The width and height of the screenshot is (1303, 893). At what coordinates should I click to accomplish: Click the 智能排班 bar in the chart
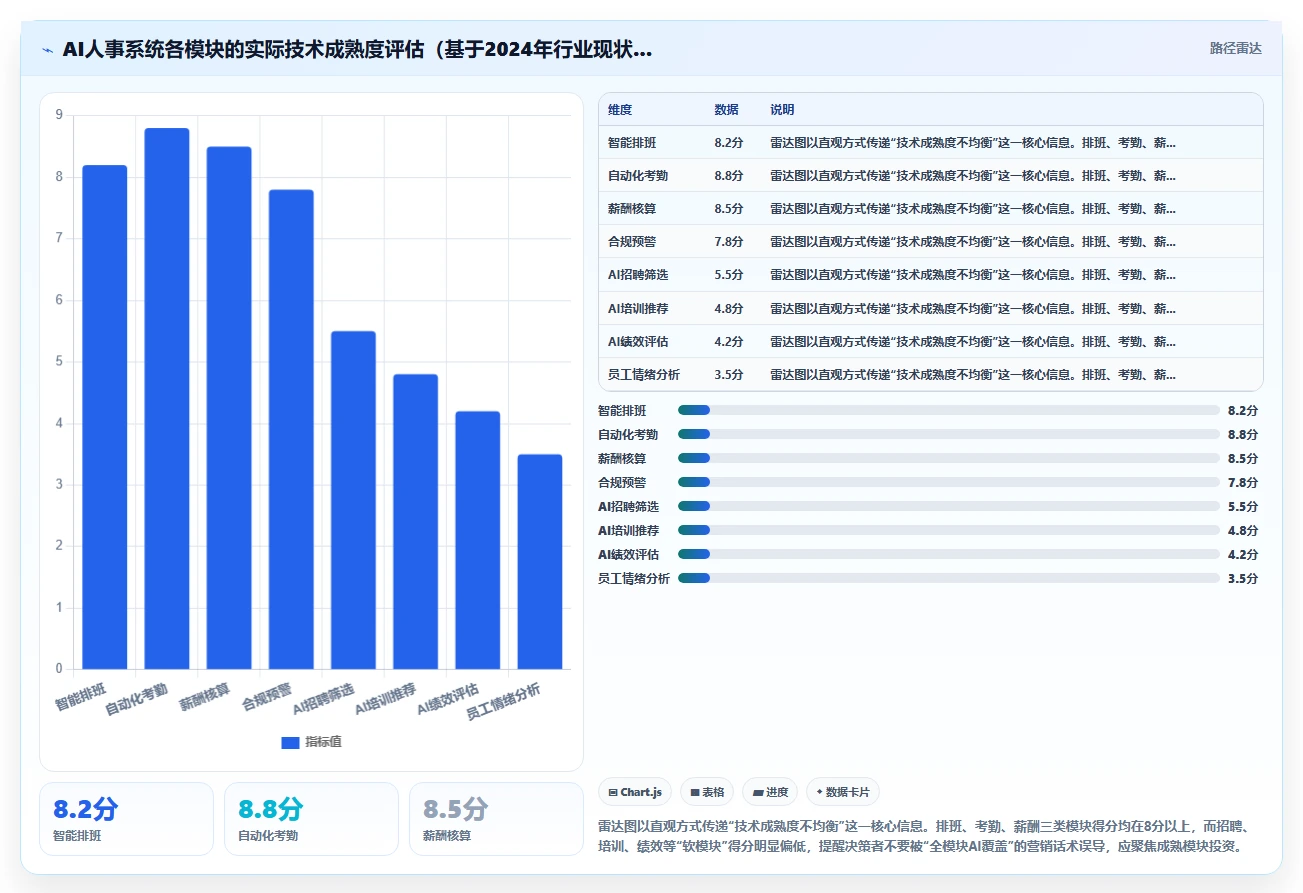[105, 417]
